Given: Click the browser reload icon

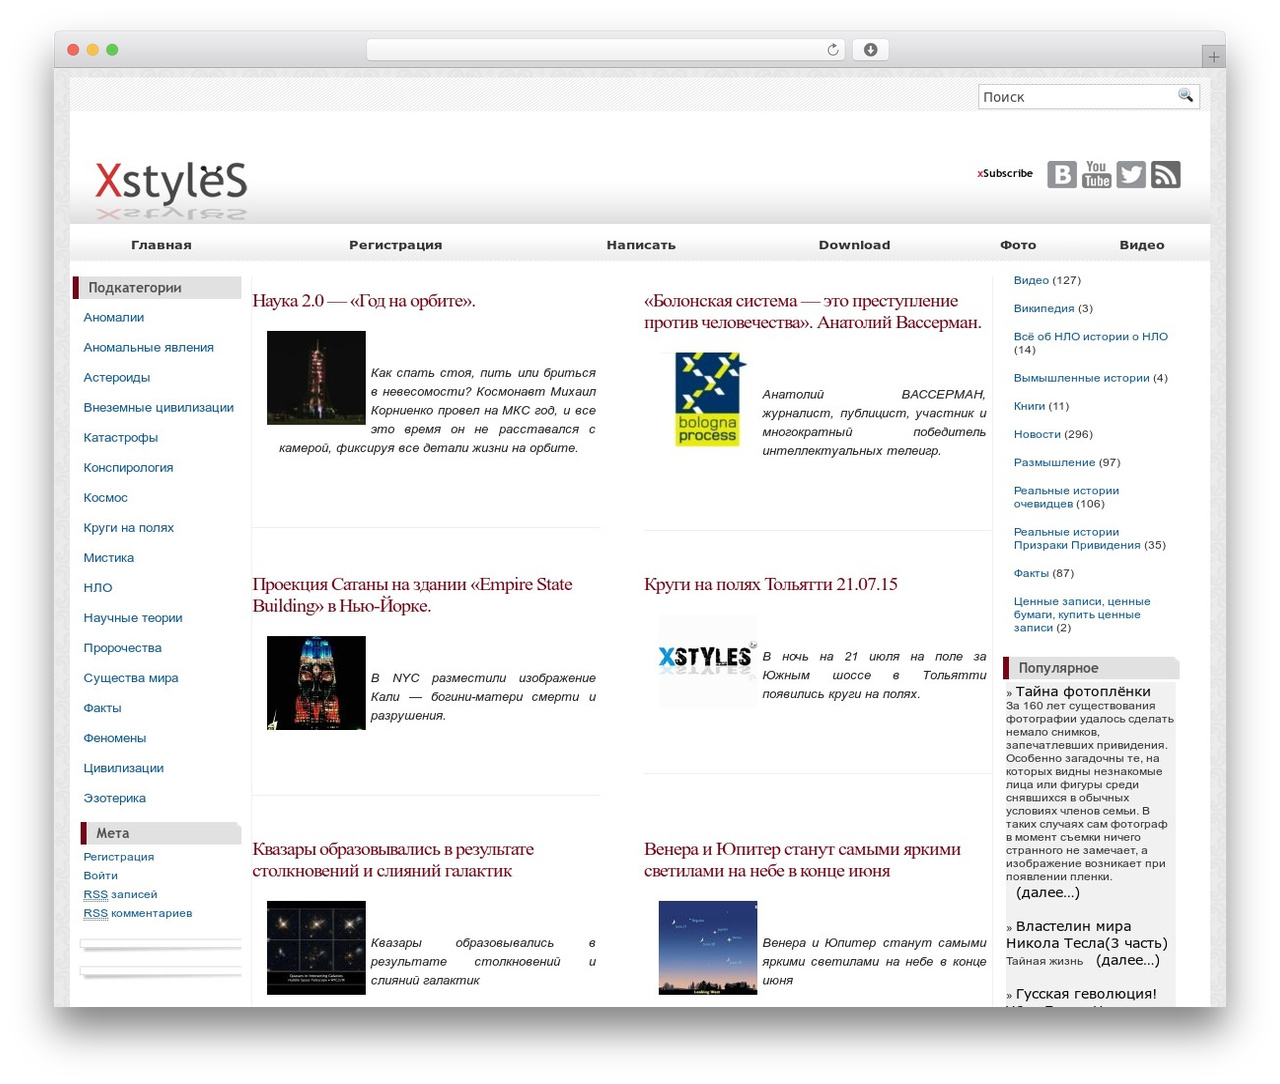Looking at the screenshot, I should (833, 50).
